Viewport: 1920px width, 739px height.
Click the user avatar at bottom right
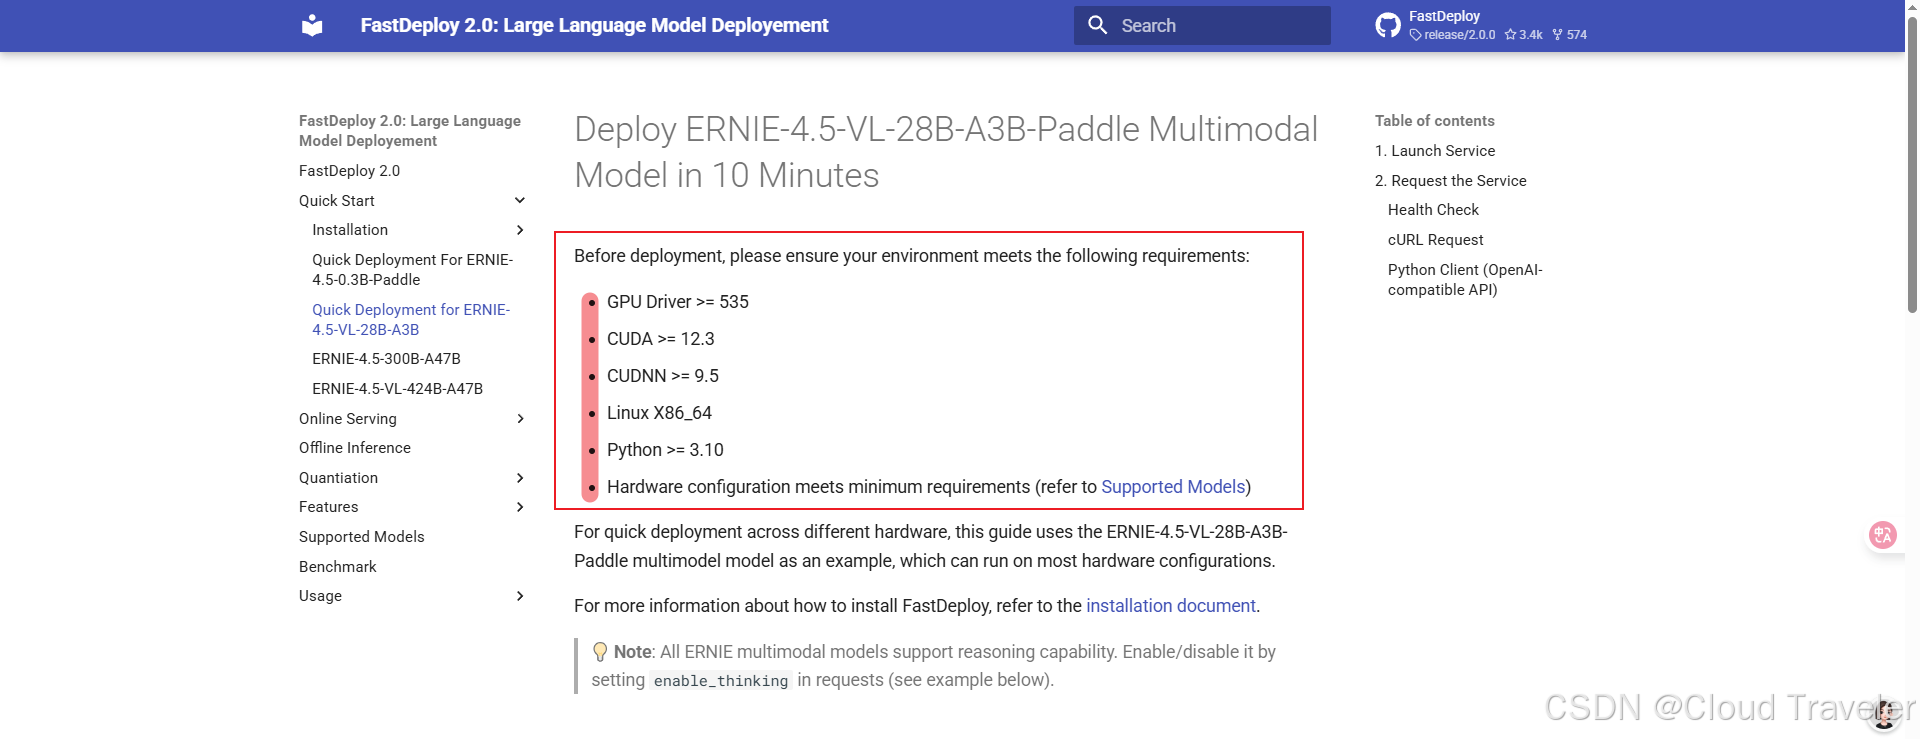click(1885, 714)
